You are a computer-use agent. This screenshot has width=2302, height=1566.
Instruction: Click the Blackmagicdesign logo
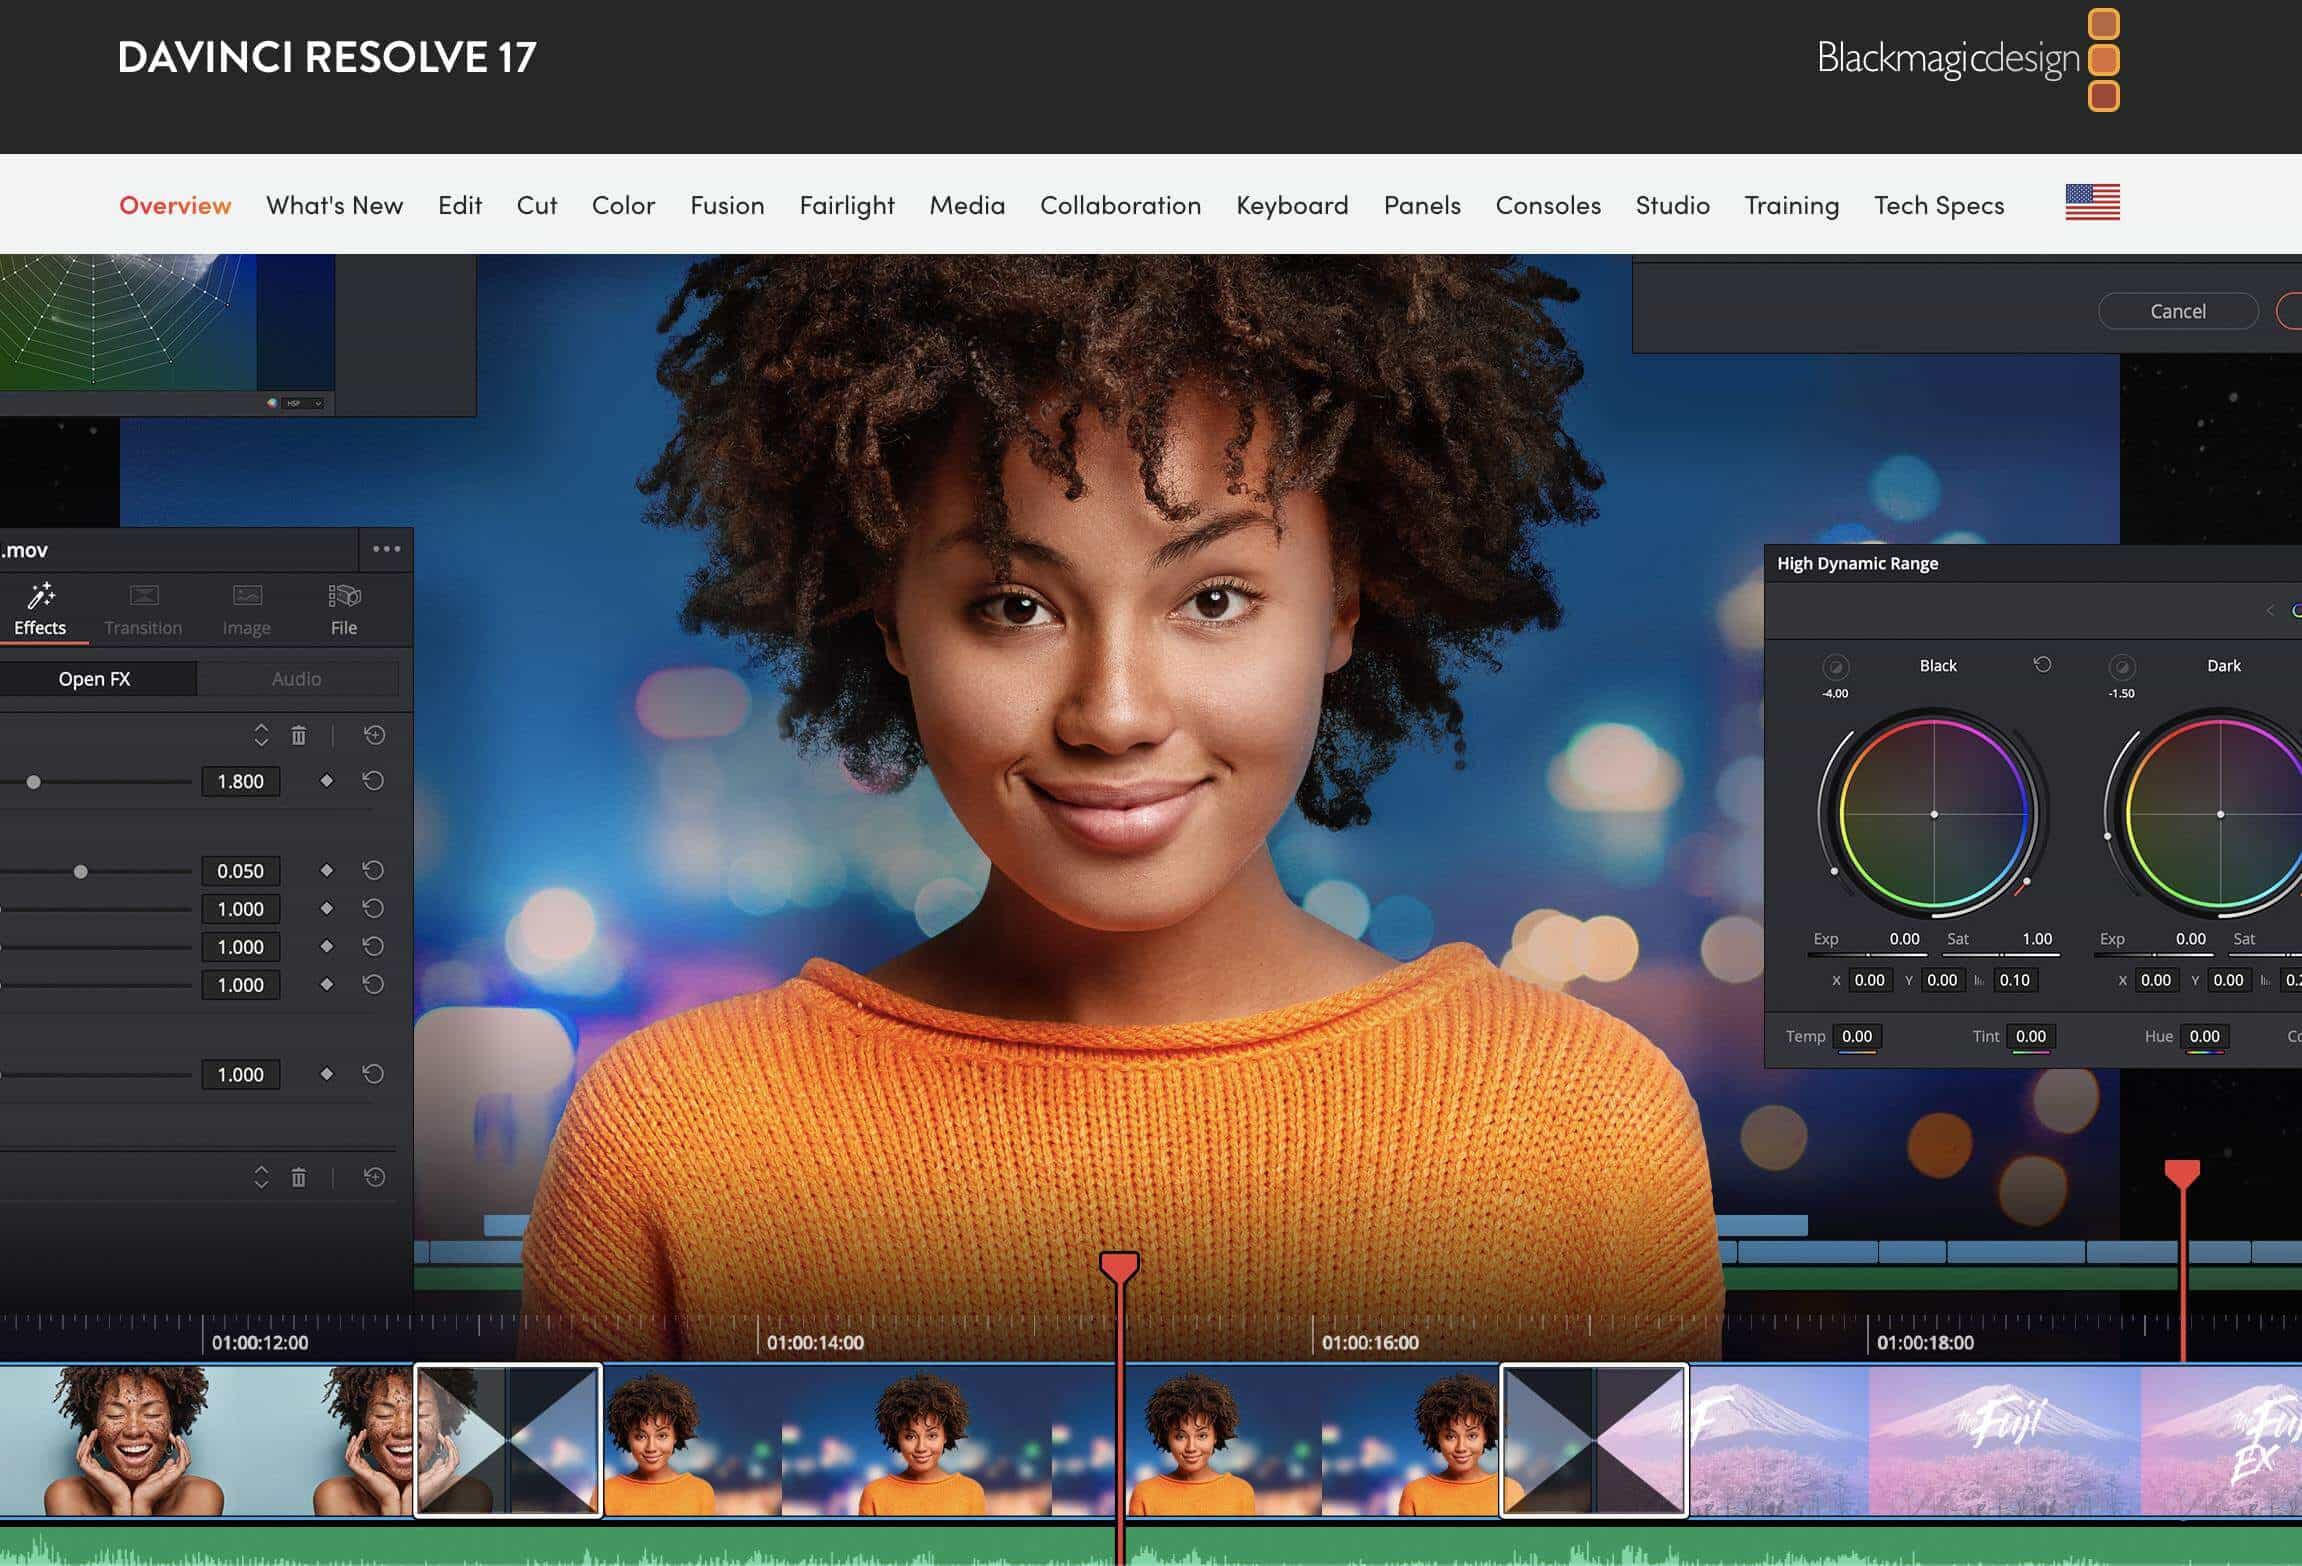click(x=1968, y=59)
